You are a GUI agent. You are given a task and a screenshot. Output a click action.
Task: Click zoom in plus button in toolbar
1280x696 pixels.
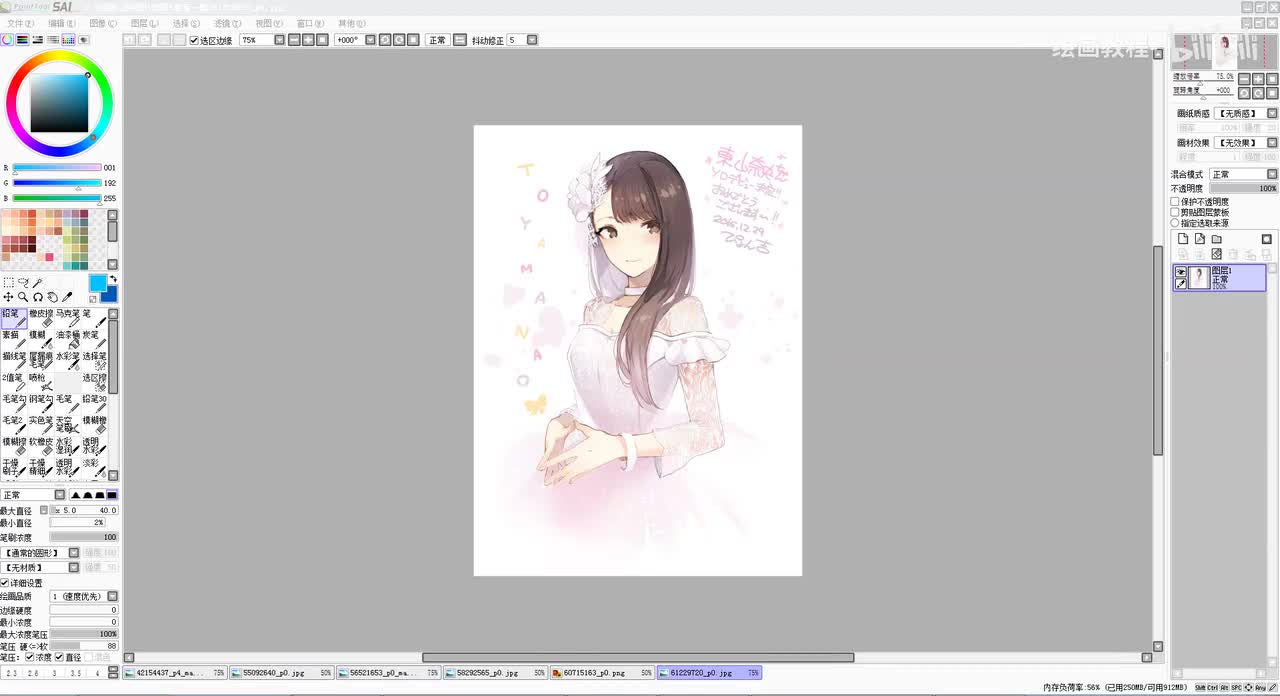click(x=308, y=40)
